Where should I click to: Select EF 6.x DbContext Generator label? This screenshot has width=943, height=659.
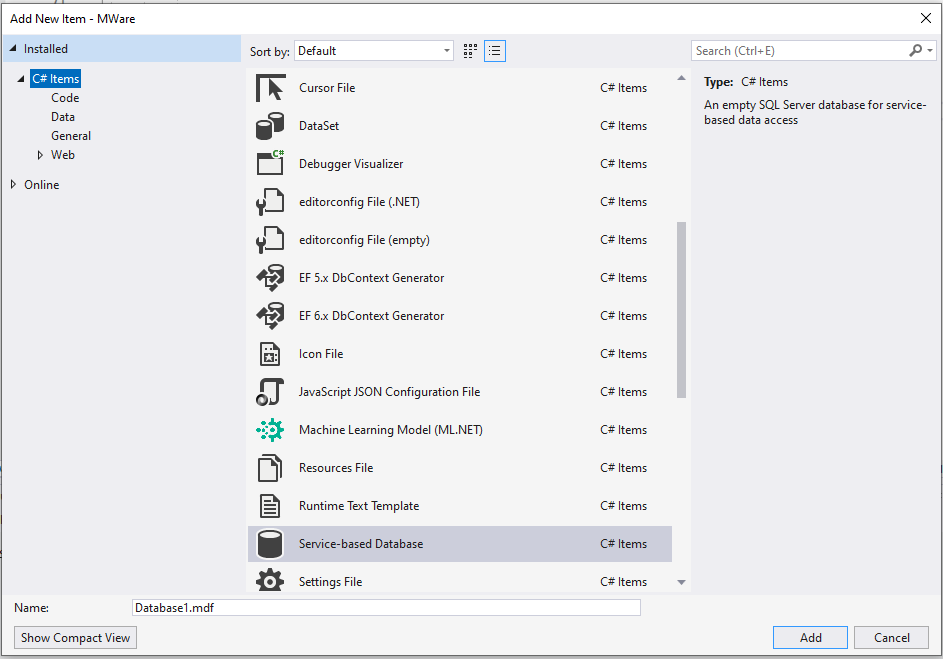[372, 316]
